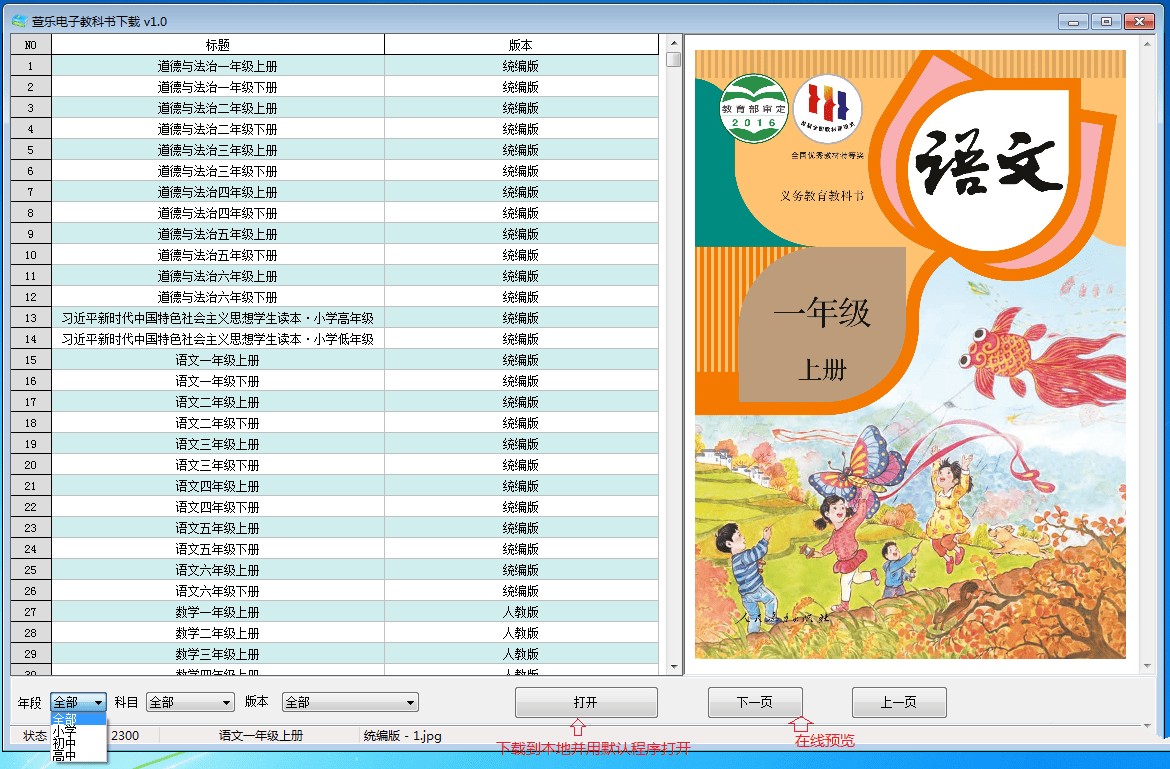Click the 2300 count in status bar

[x=125, y=735]
